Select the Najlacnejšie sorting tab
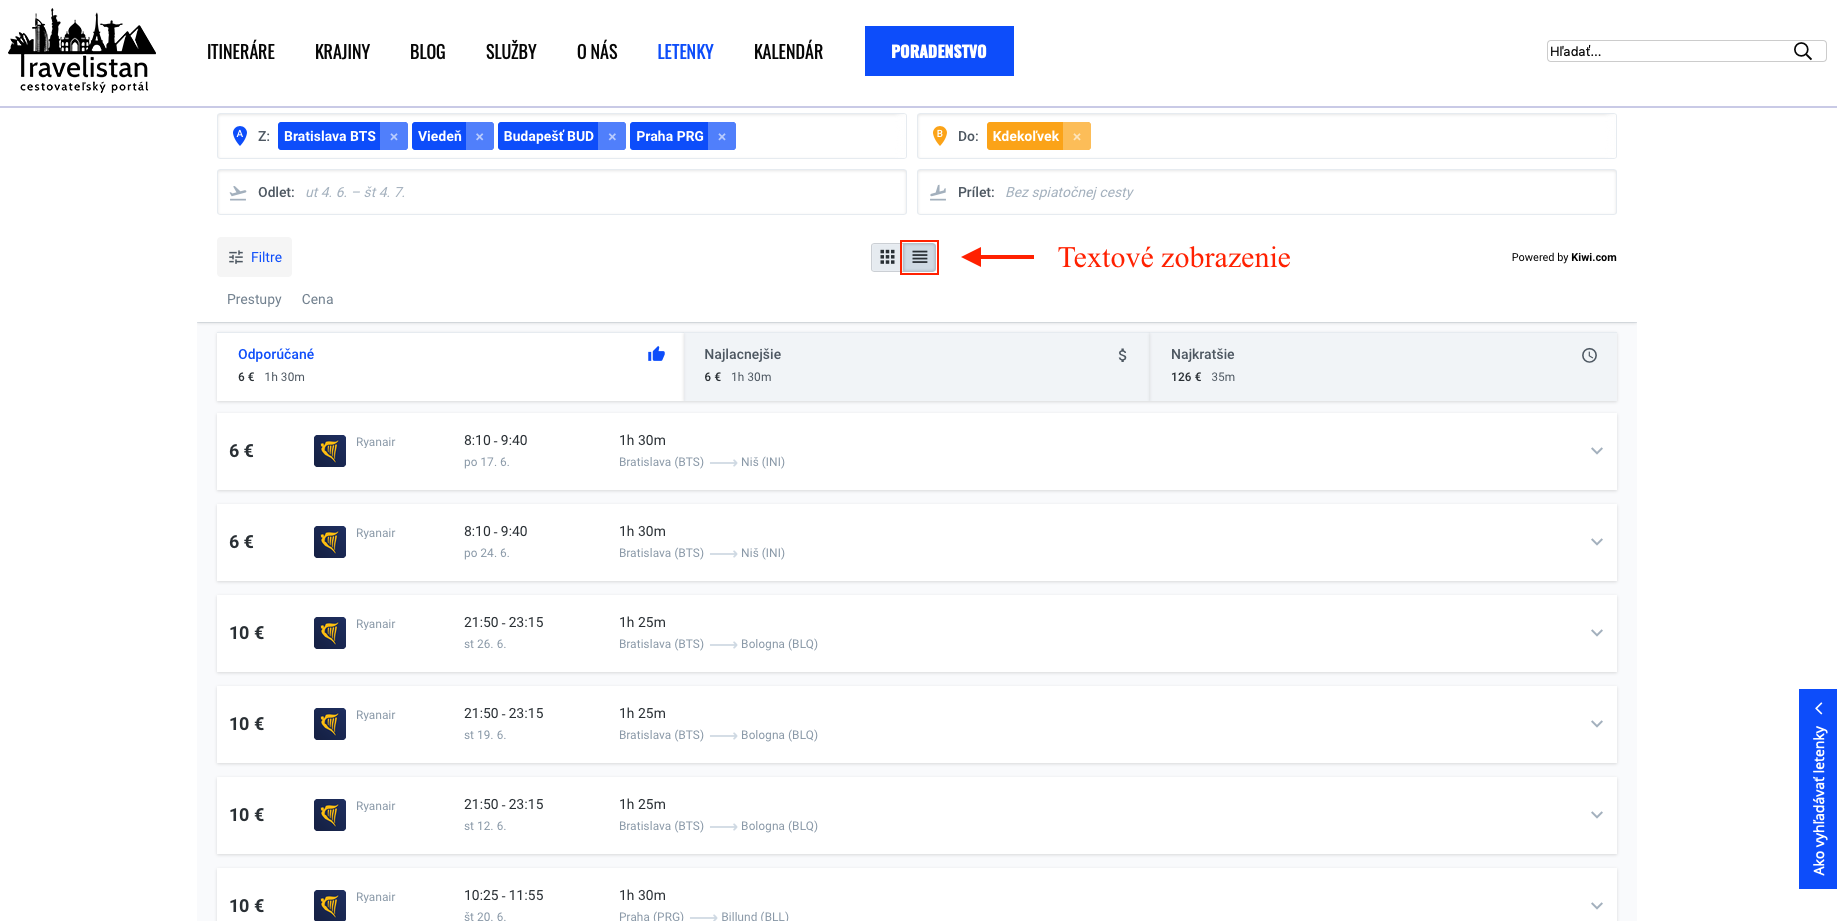Screen dimensions: 1837x921 916,366
